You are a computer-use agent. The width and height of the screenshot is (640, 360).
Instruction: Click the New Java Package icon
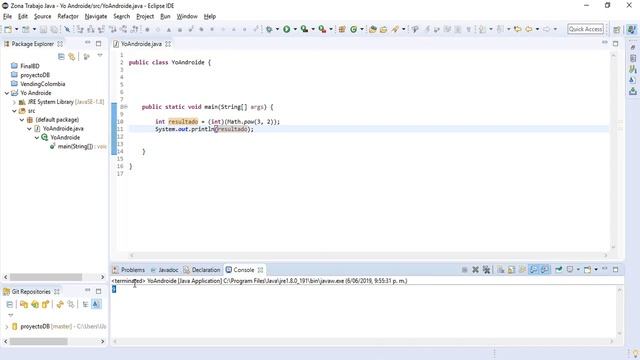[342, 29]
